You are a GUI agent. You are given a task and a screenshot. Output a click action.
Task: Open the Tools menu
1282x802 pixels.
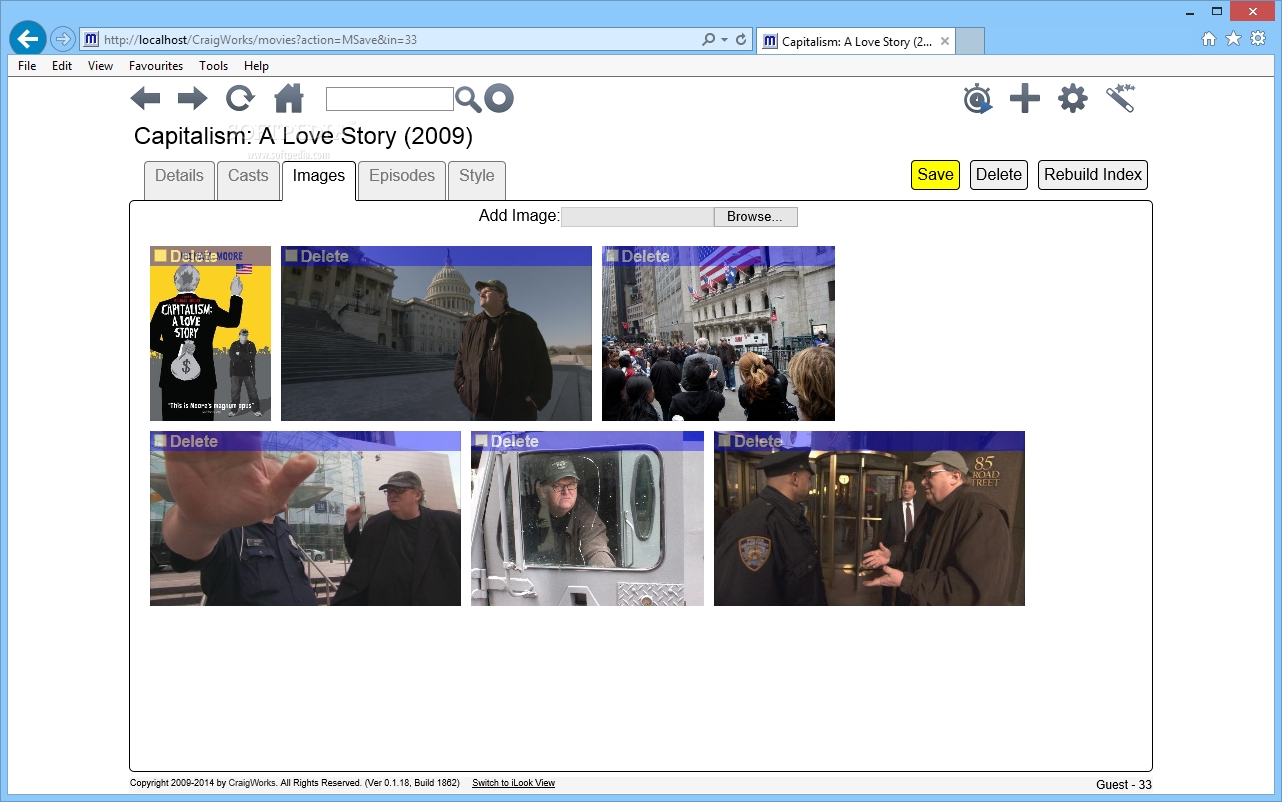tap(213, 66)
